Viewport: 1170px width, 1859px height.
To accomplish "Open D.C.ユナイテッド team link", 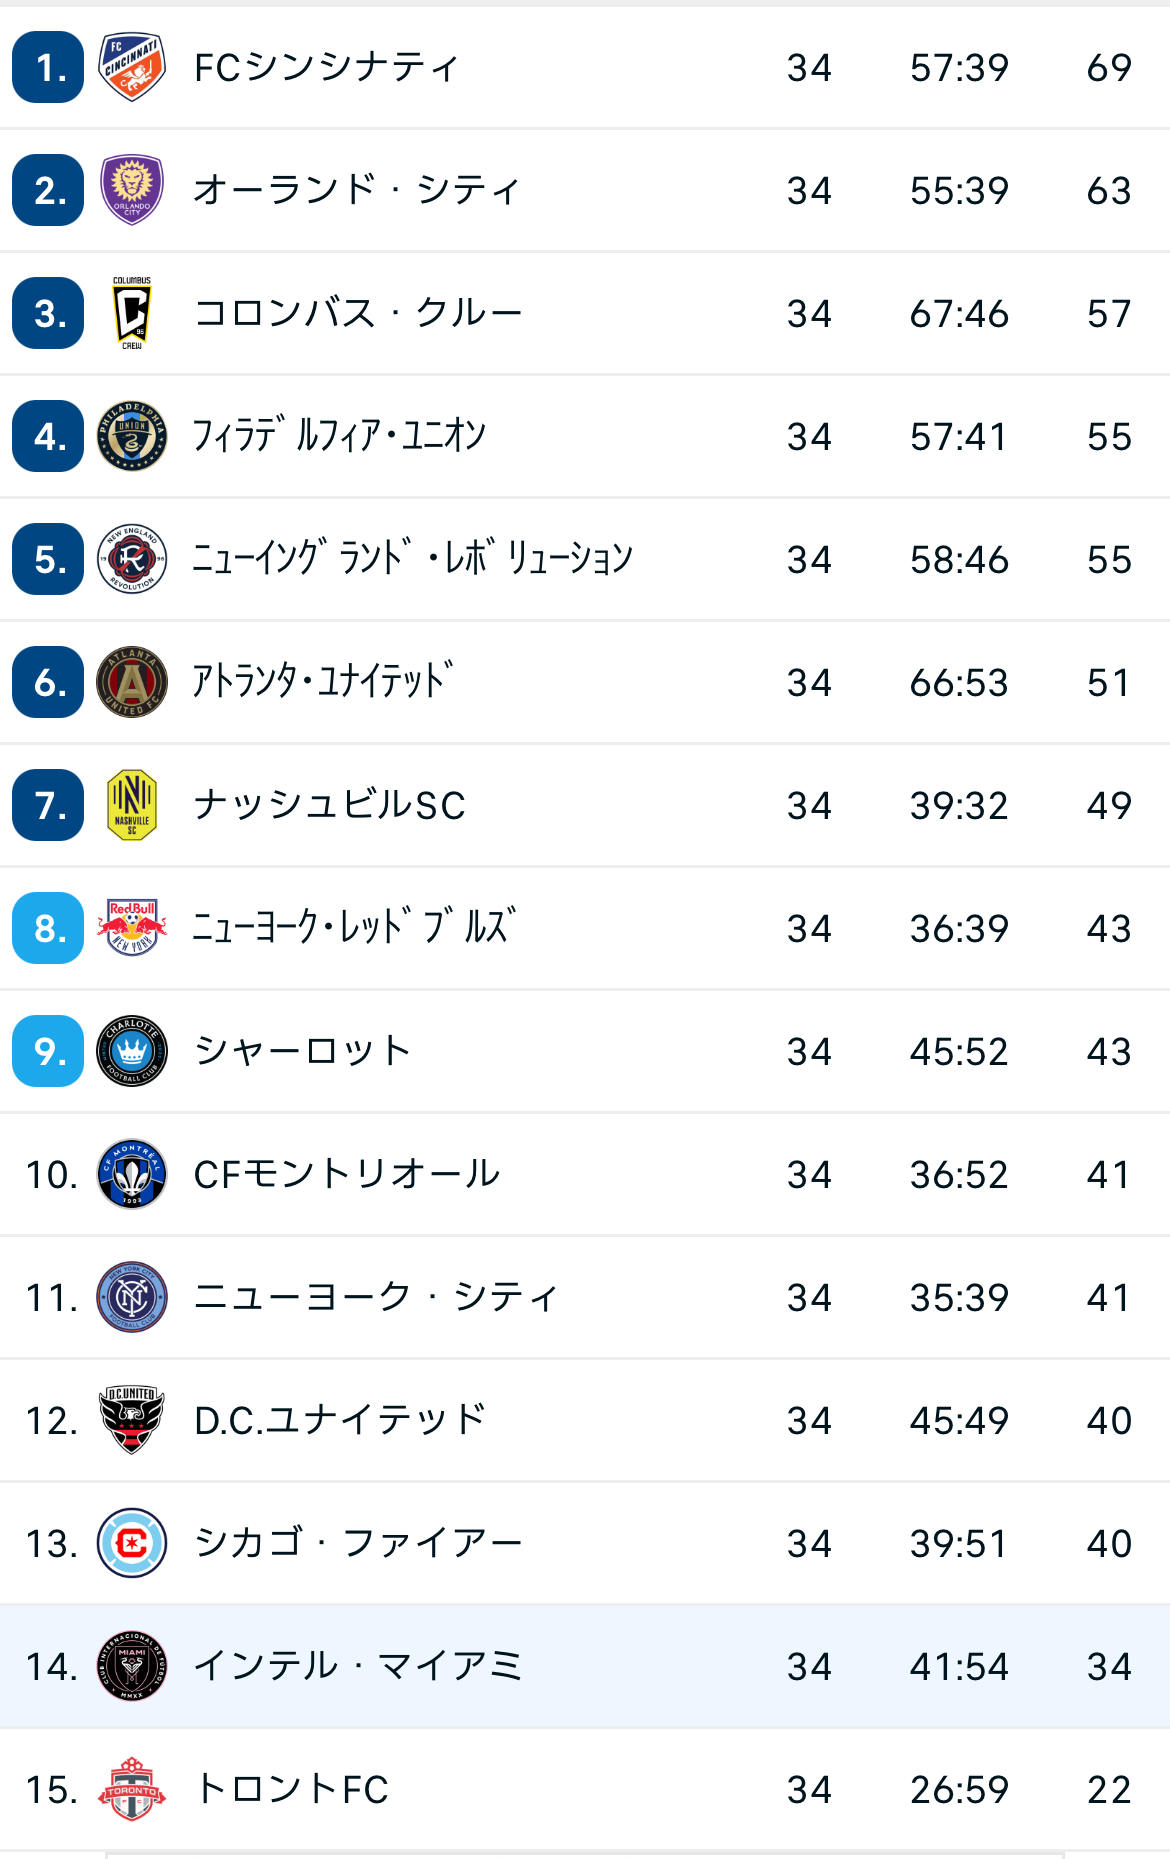I will [340, 1420].
